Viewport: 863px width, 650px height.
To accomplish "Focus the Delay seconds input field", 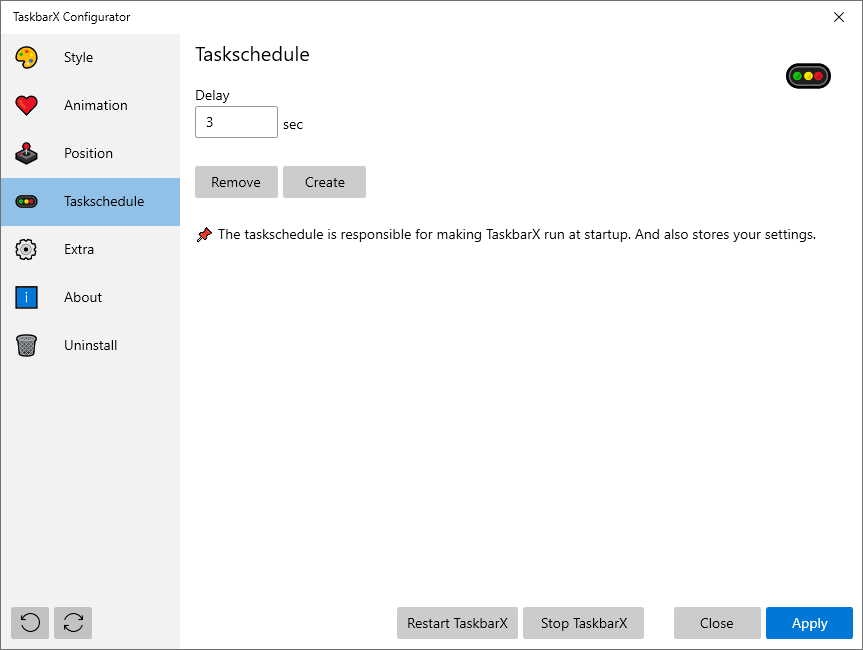I will (236, 122).
